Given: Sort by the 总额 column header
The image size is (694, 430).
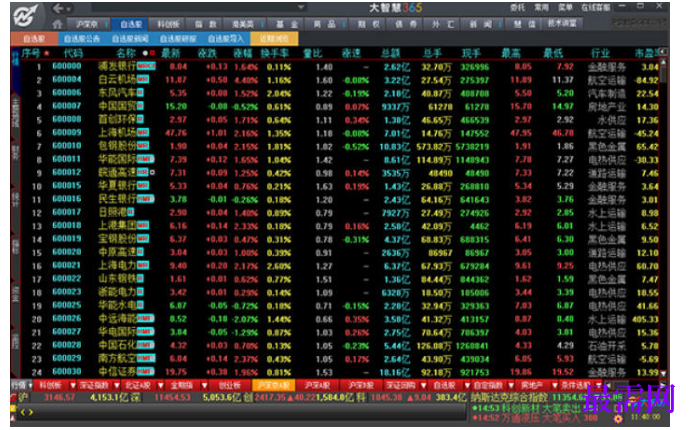Looking at the screenshot, I should (390, 54).
